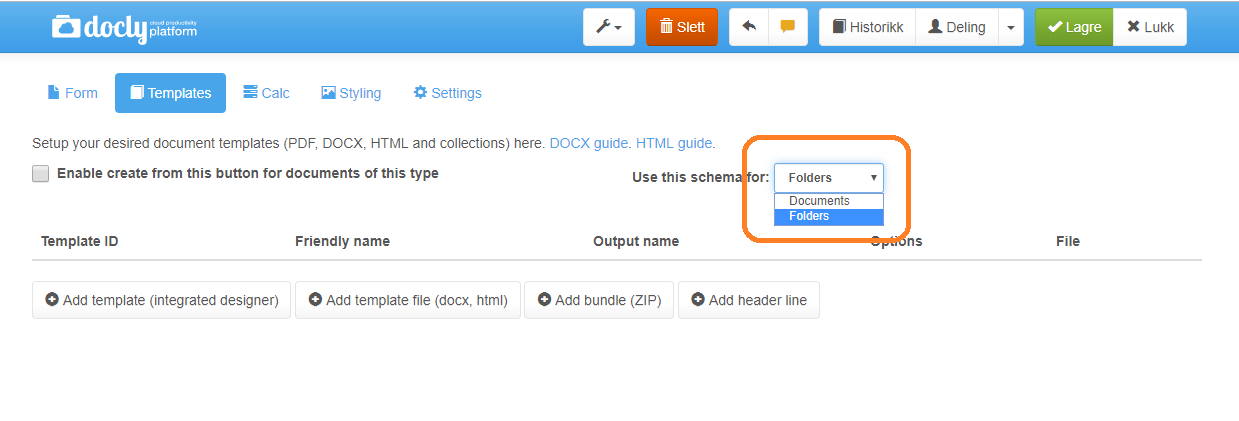This screenshot has height=421, width=1239.
Task: Select the Templates tab
Action: pyautogui.click(x=170, y=93)
